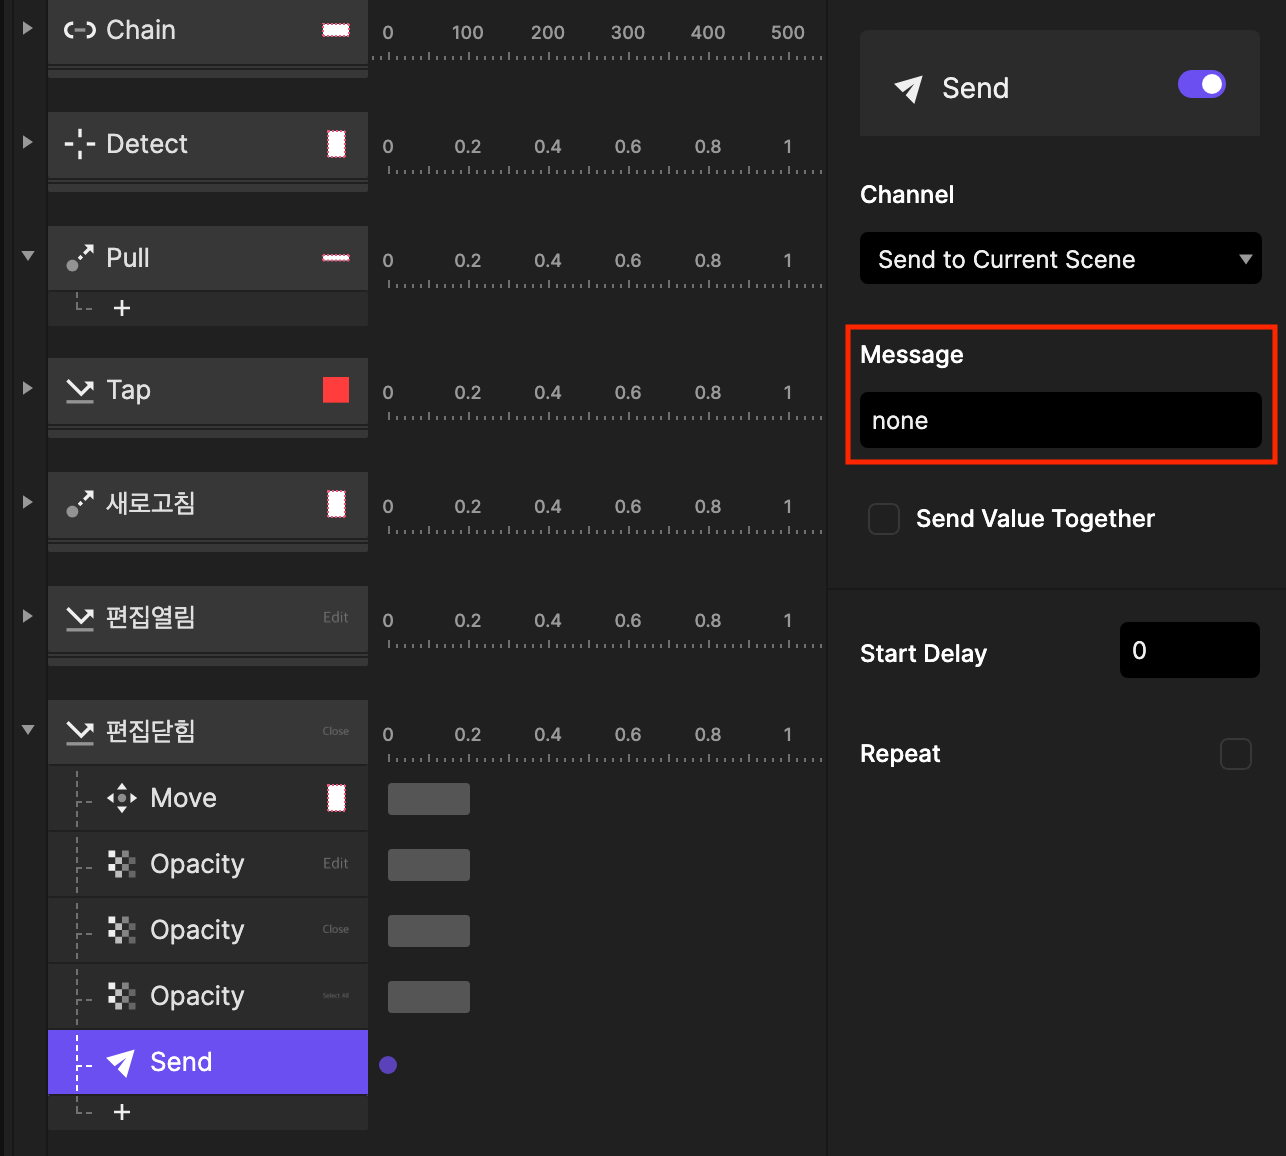Click the Send response timeline dot
Image resolution: width=1286 pixels, height=1156 pixels.
[388, 1065]
